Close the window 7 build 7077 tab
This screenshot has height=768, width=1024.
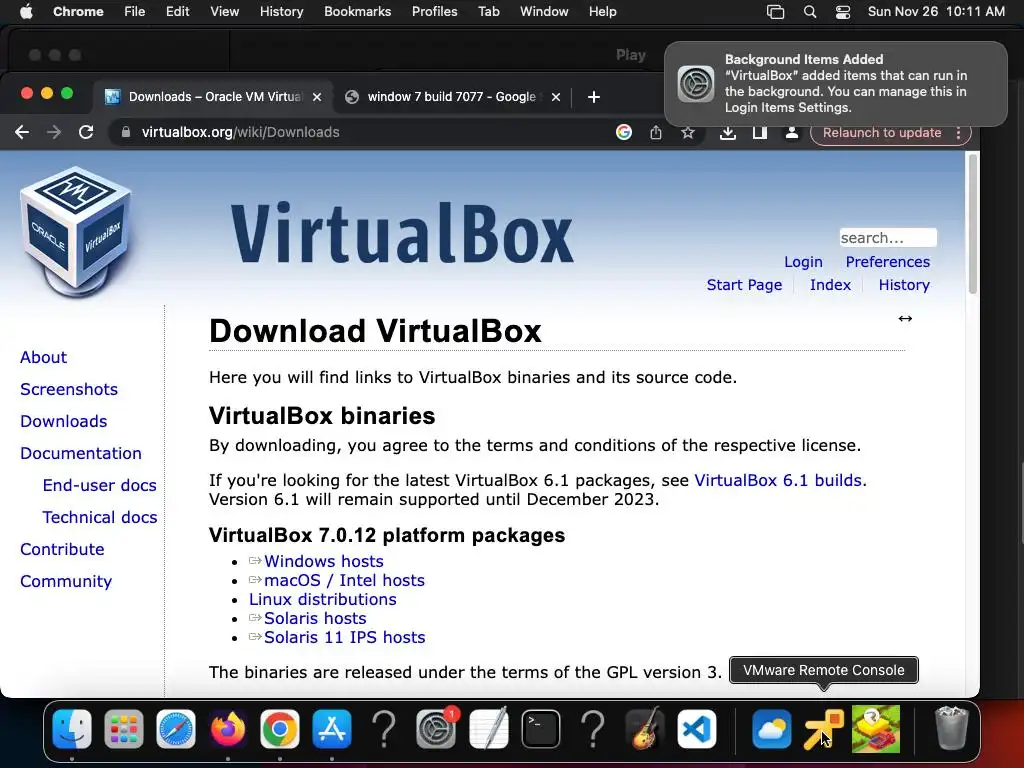(x=556, y=97)
